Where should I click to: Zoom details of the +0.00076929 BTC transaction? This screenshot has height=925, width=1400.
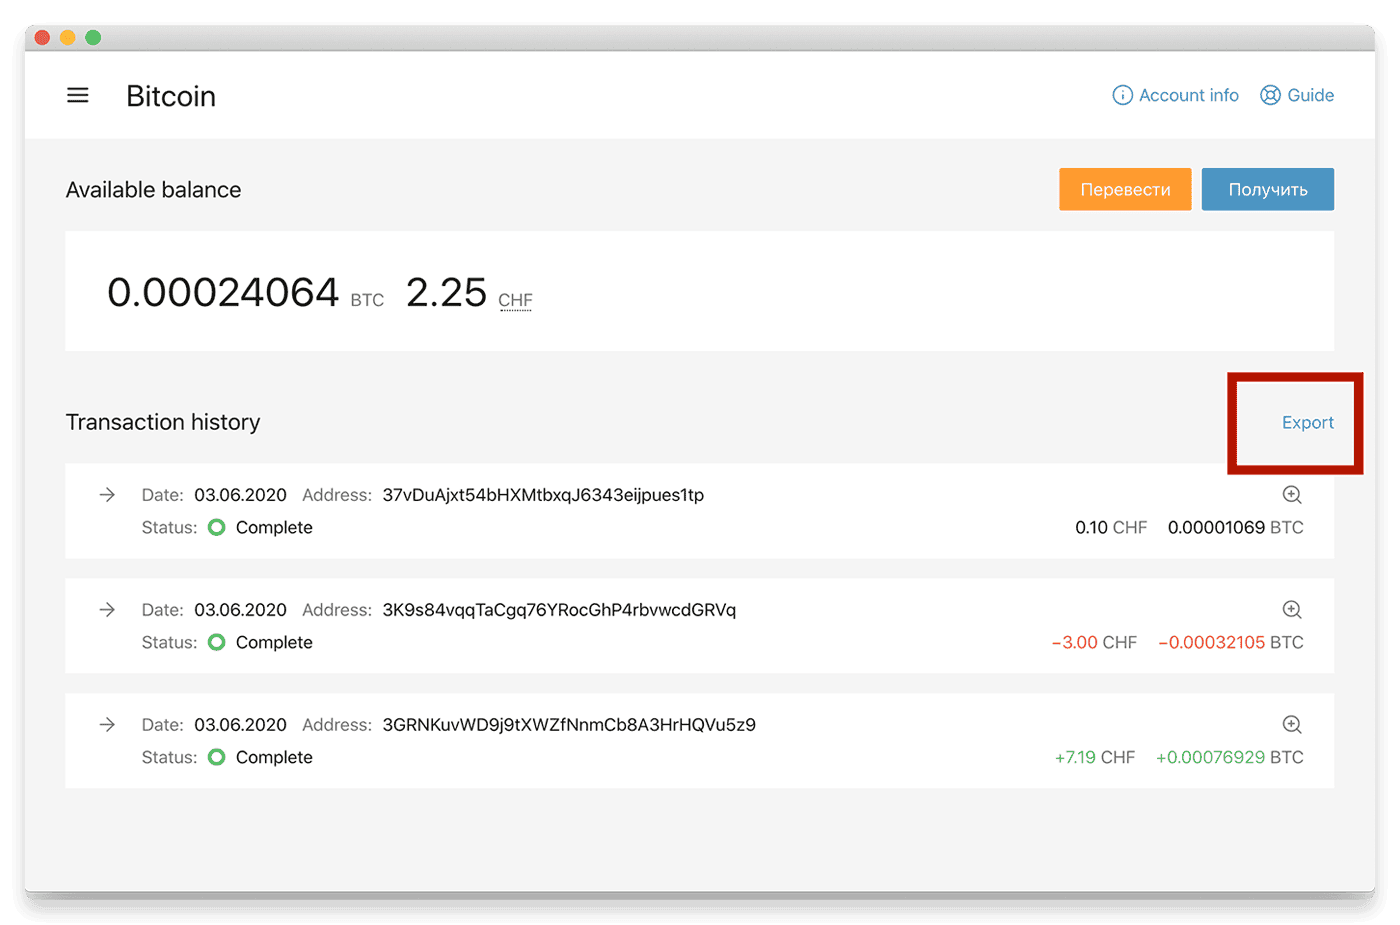point(1292,725)
